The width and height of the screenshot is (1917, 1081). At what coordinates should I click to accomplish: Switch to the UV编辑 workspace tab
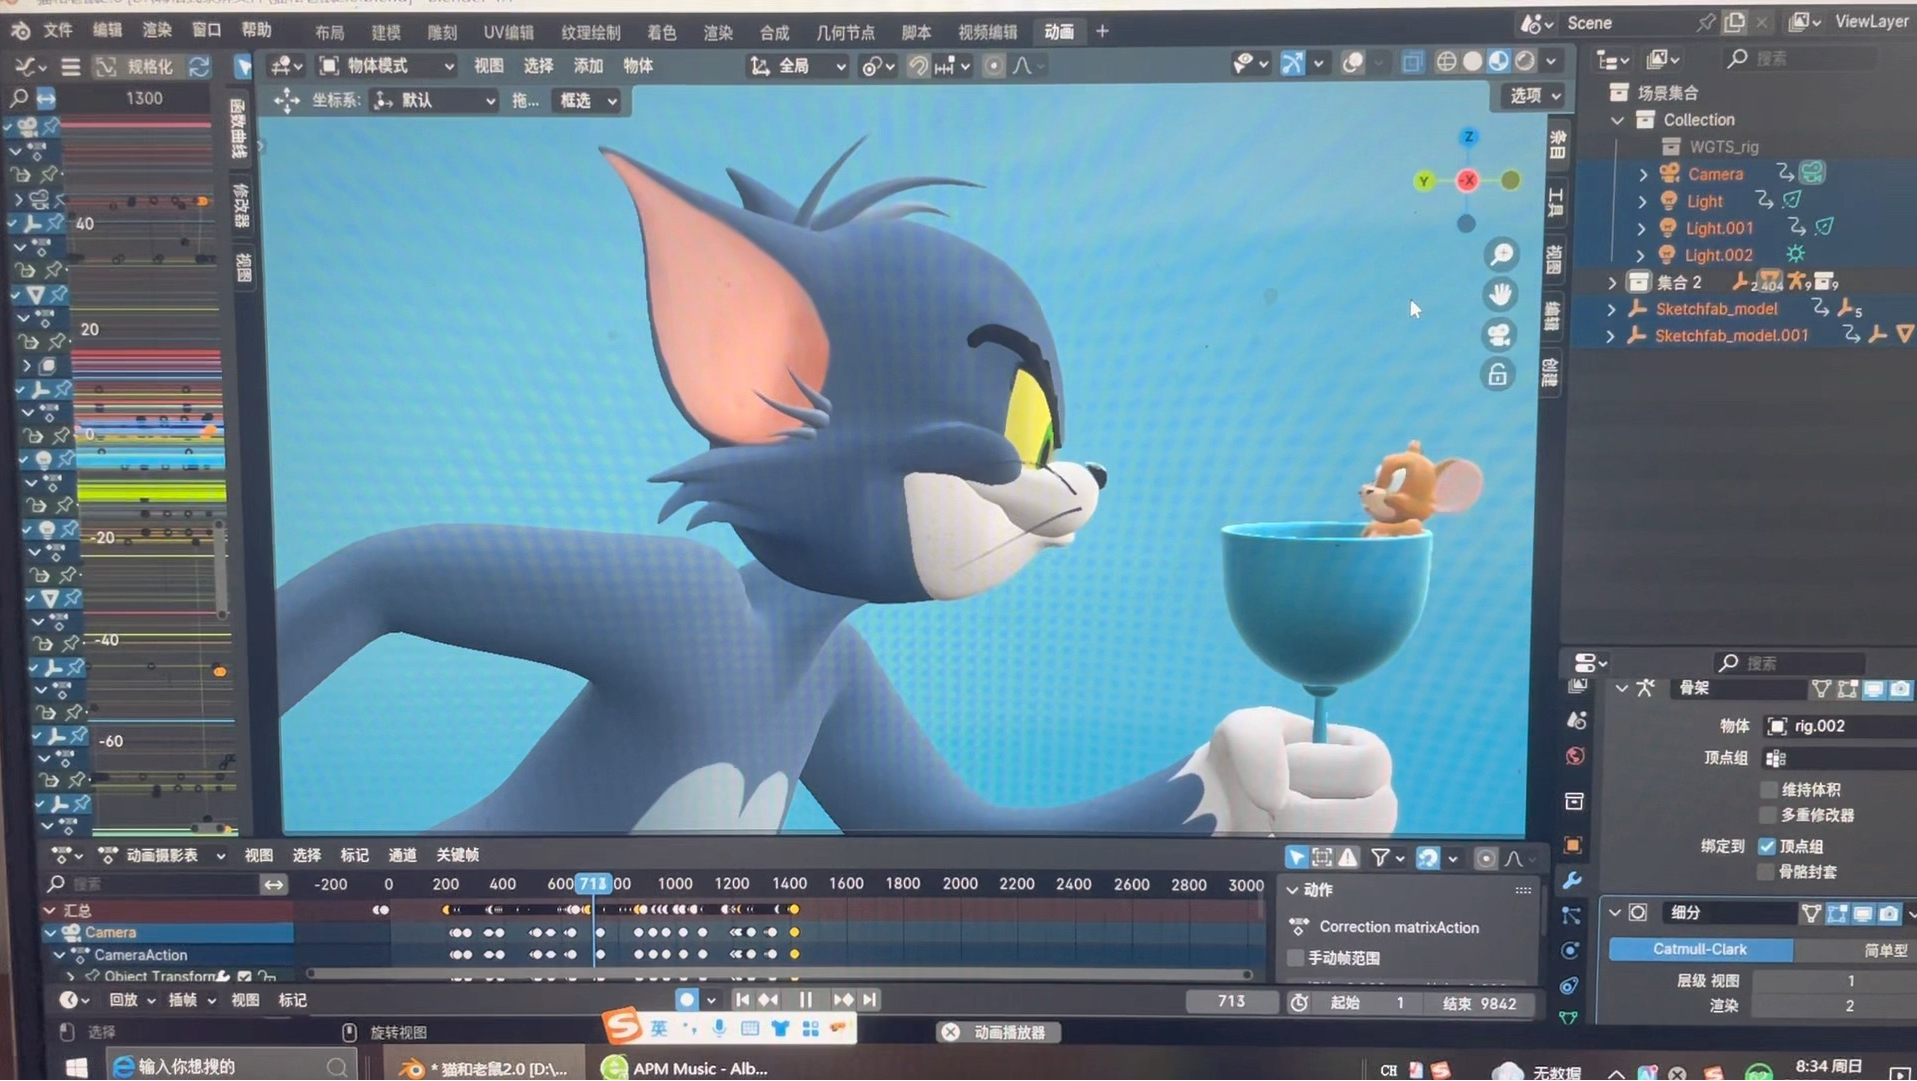tap(508, 32)
